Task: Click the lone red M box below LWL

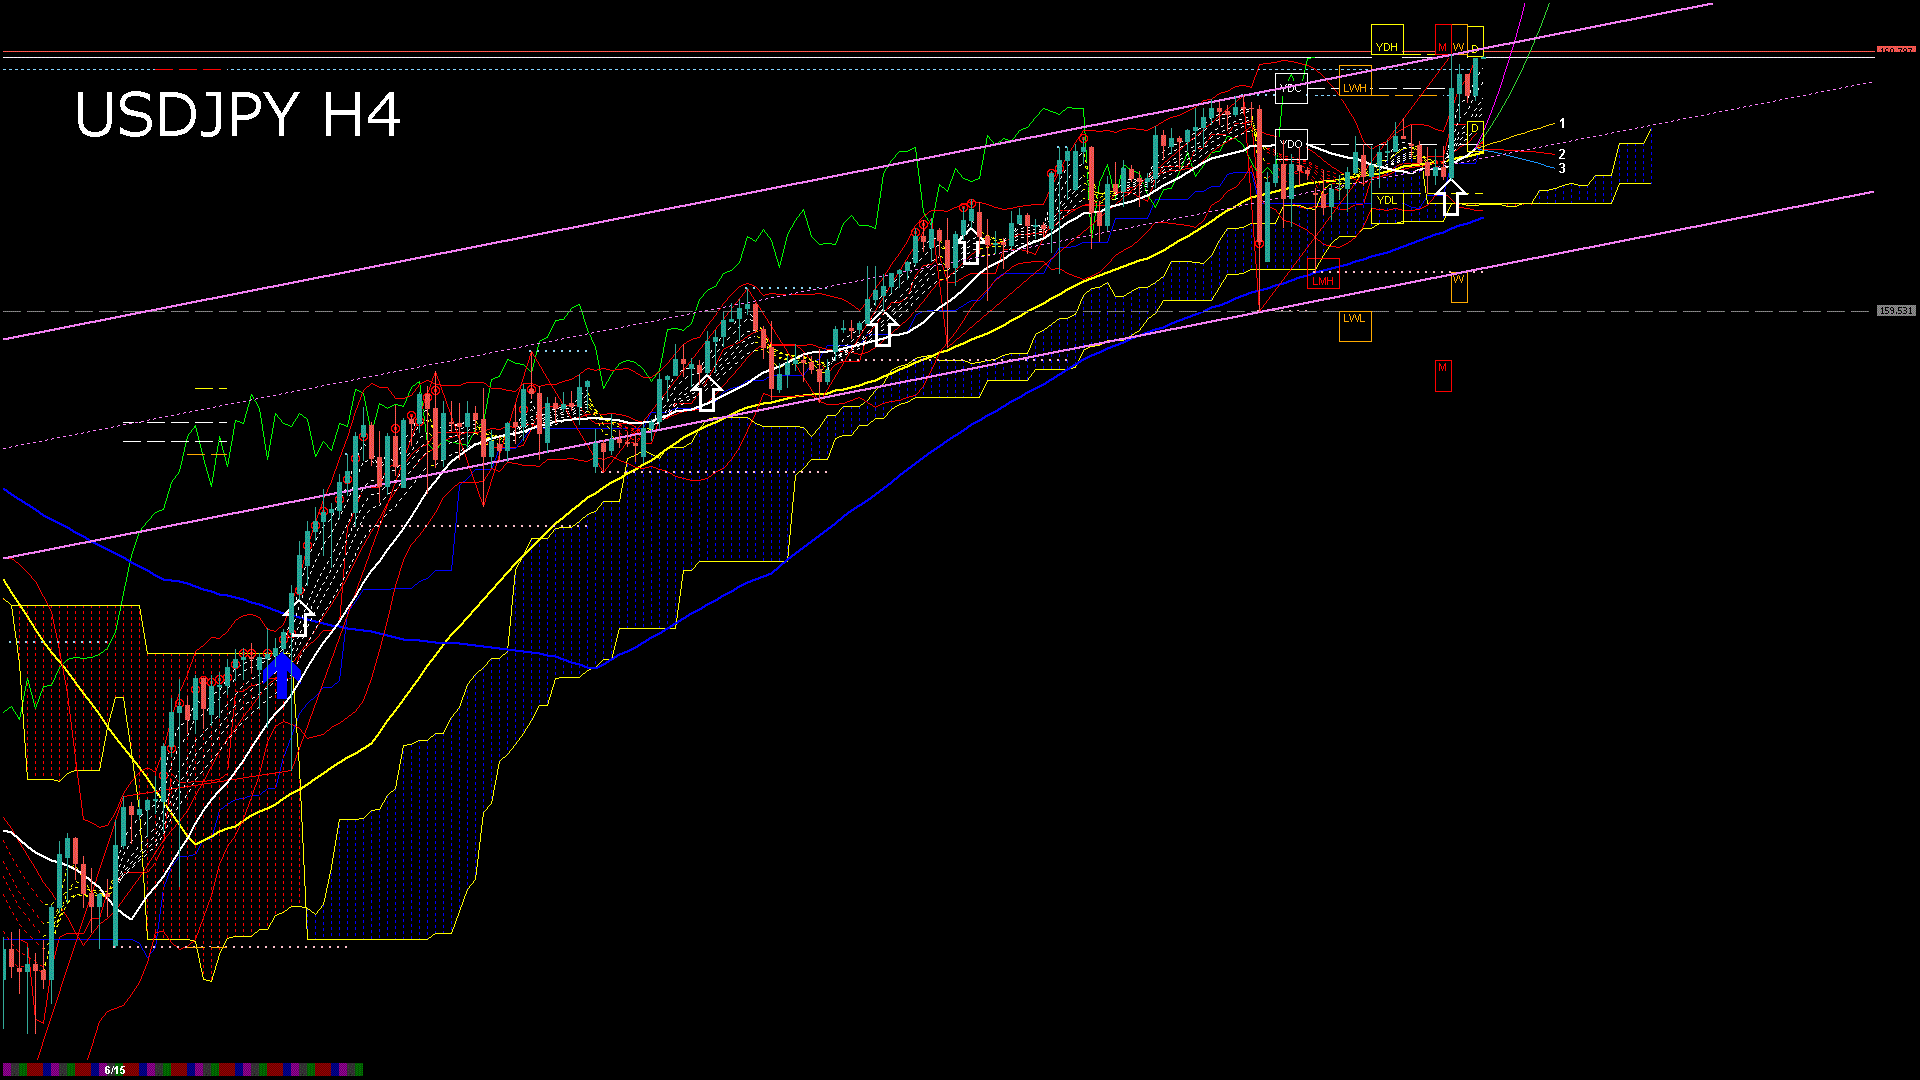Action: [1443, 375]
